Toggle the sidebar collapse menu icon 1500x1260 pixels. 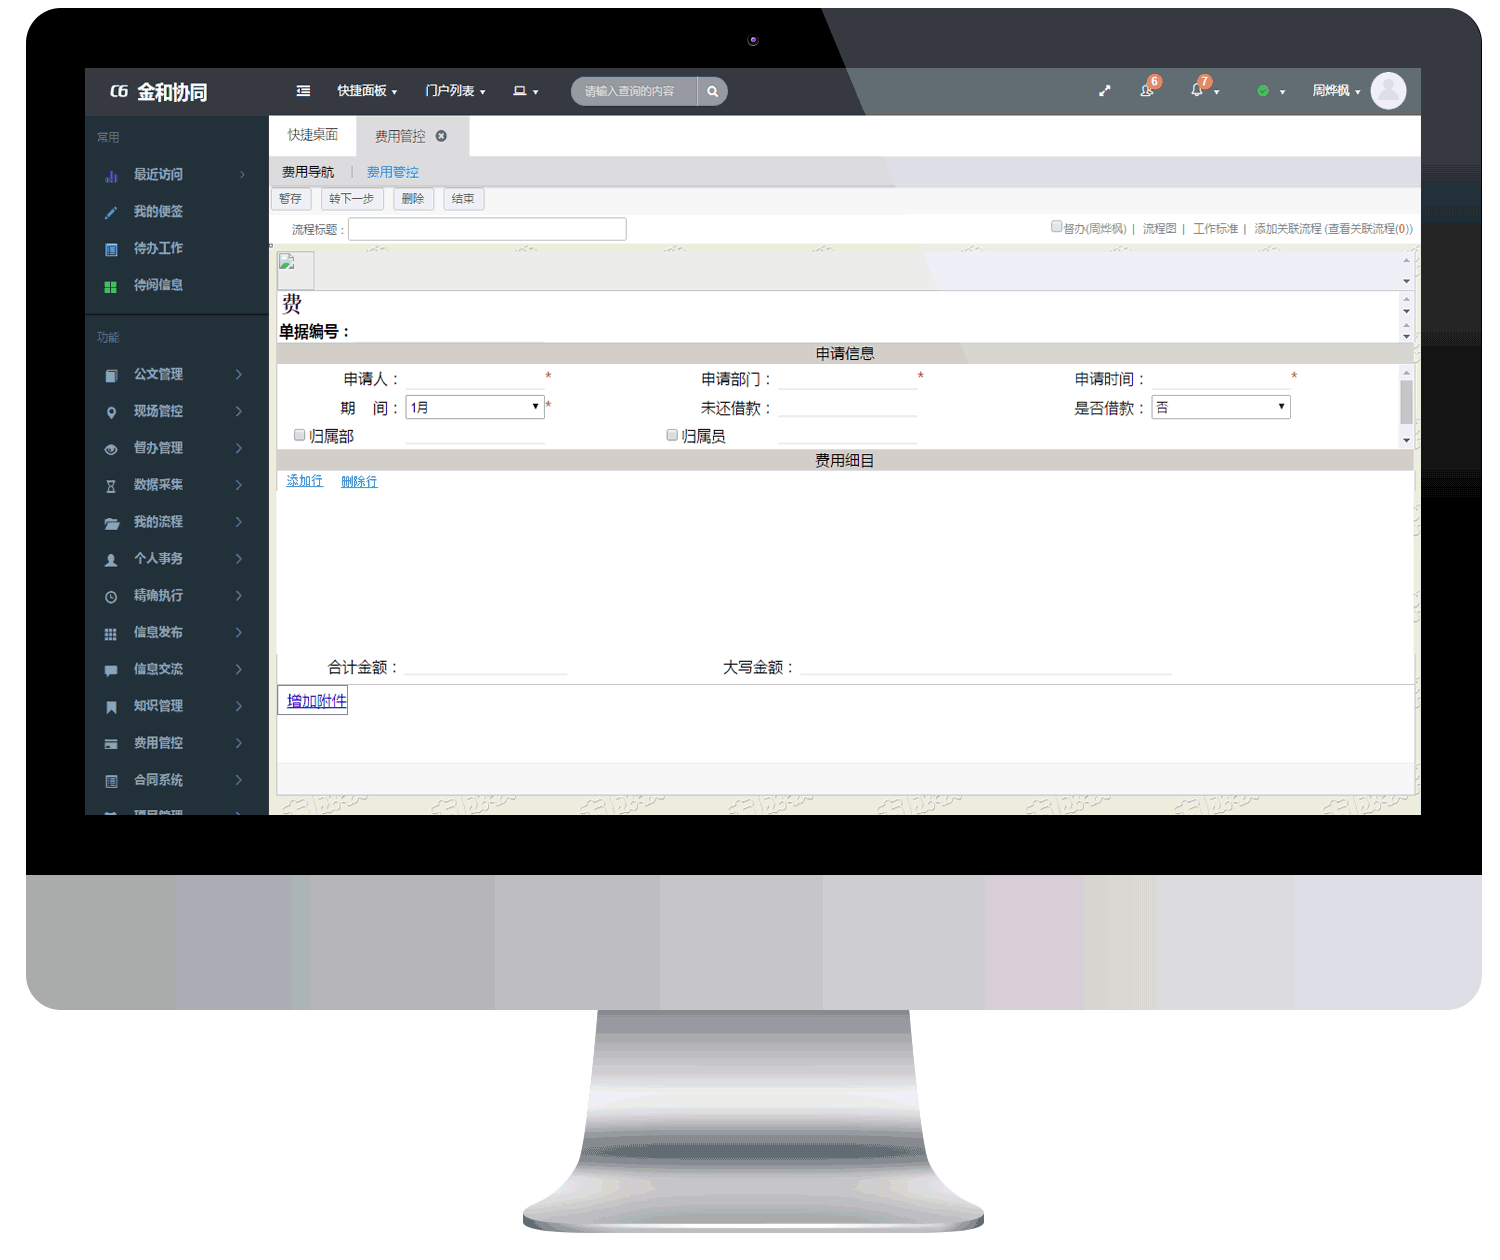point(303,91)
